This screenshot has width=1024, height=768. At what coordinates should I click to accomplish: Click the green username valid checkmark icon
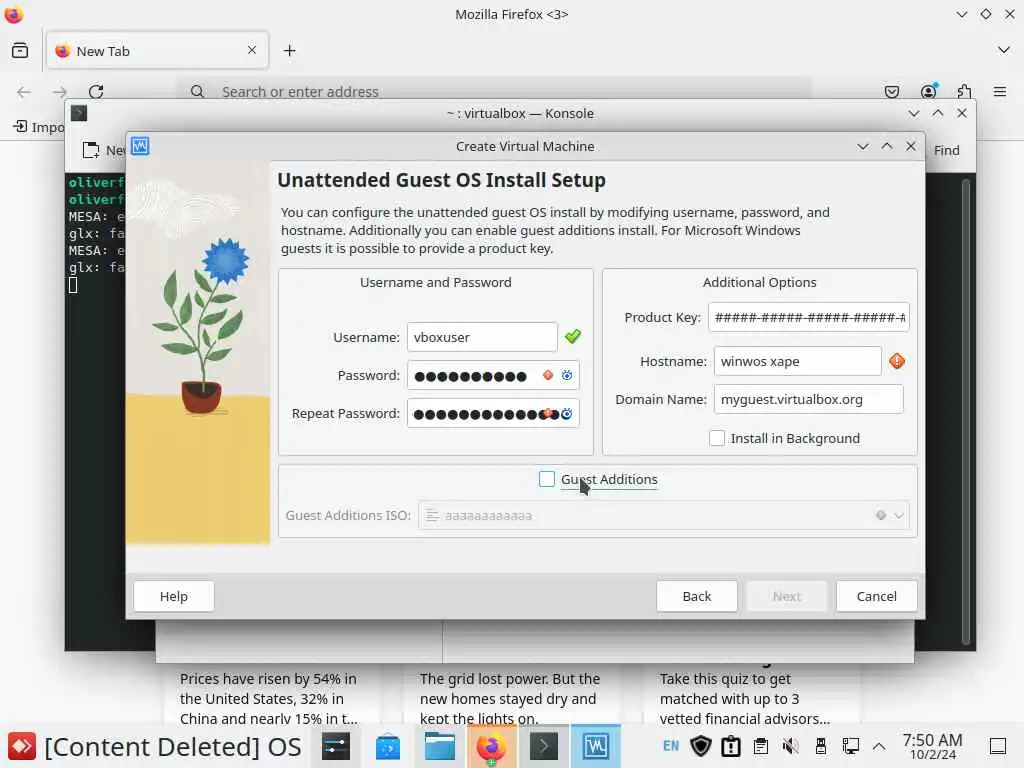point(573,336)
